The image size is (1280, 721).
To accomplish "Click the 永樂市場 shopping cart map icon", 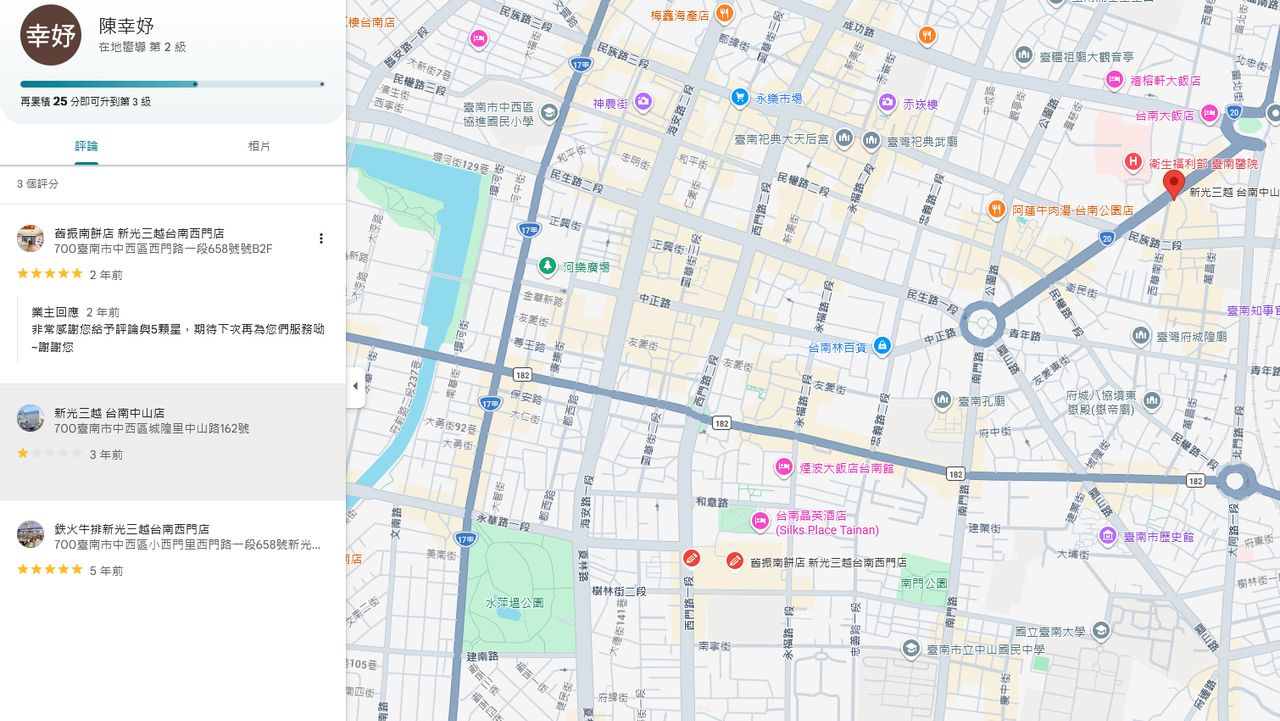I will pyautogui.click(x=740, y=98).
